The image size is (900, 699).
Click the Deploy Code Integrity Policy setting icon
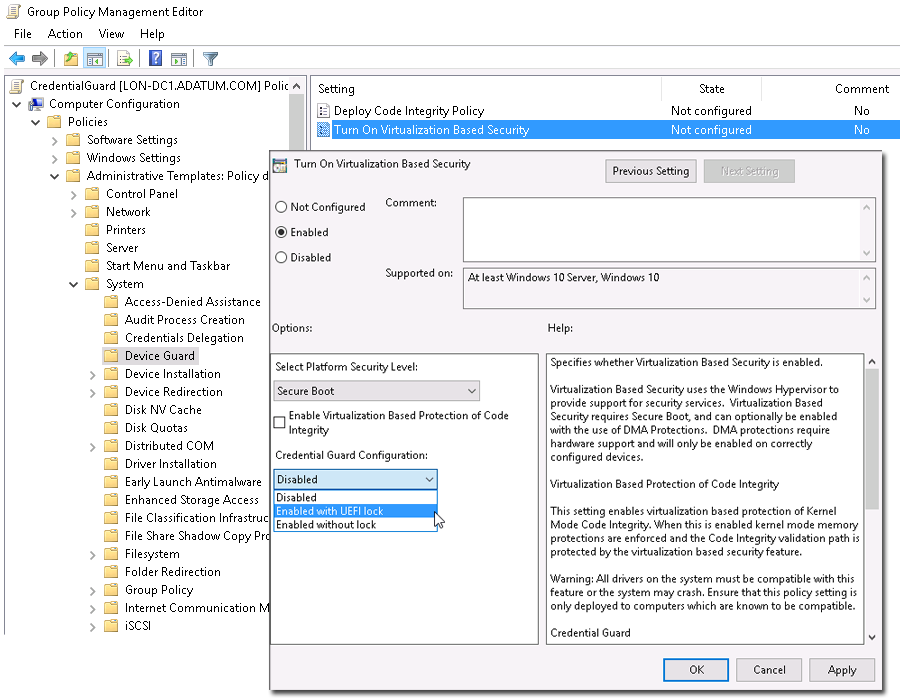click(324, 111)
